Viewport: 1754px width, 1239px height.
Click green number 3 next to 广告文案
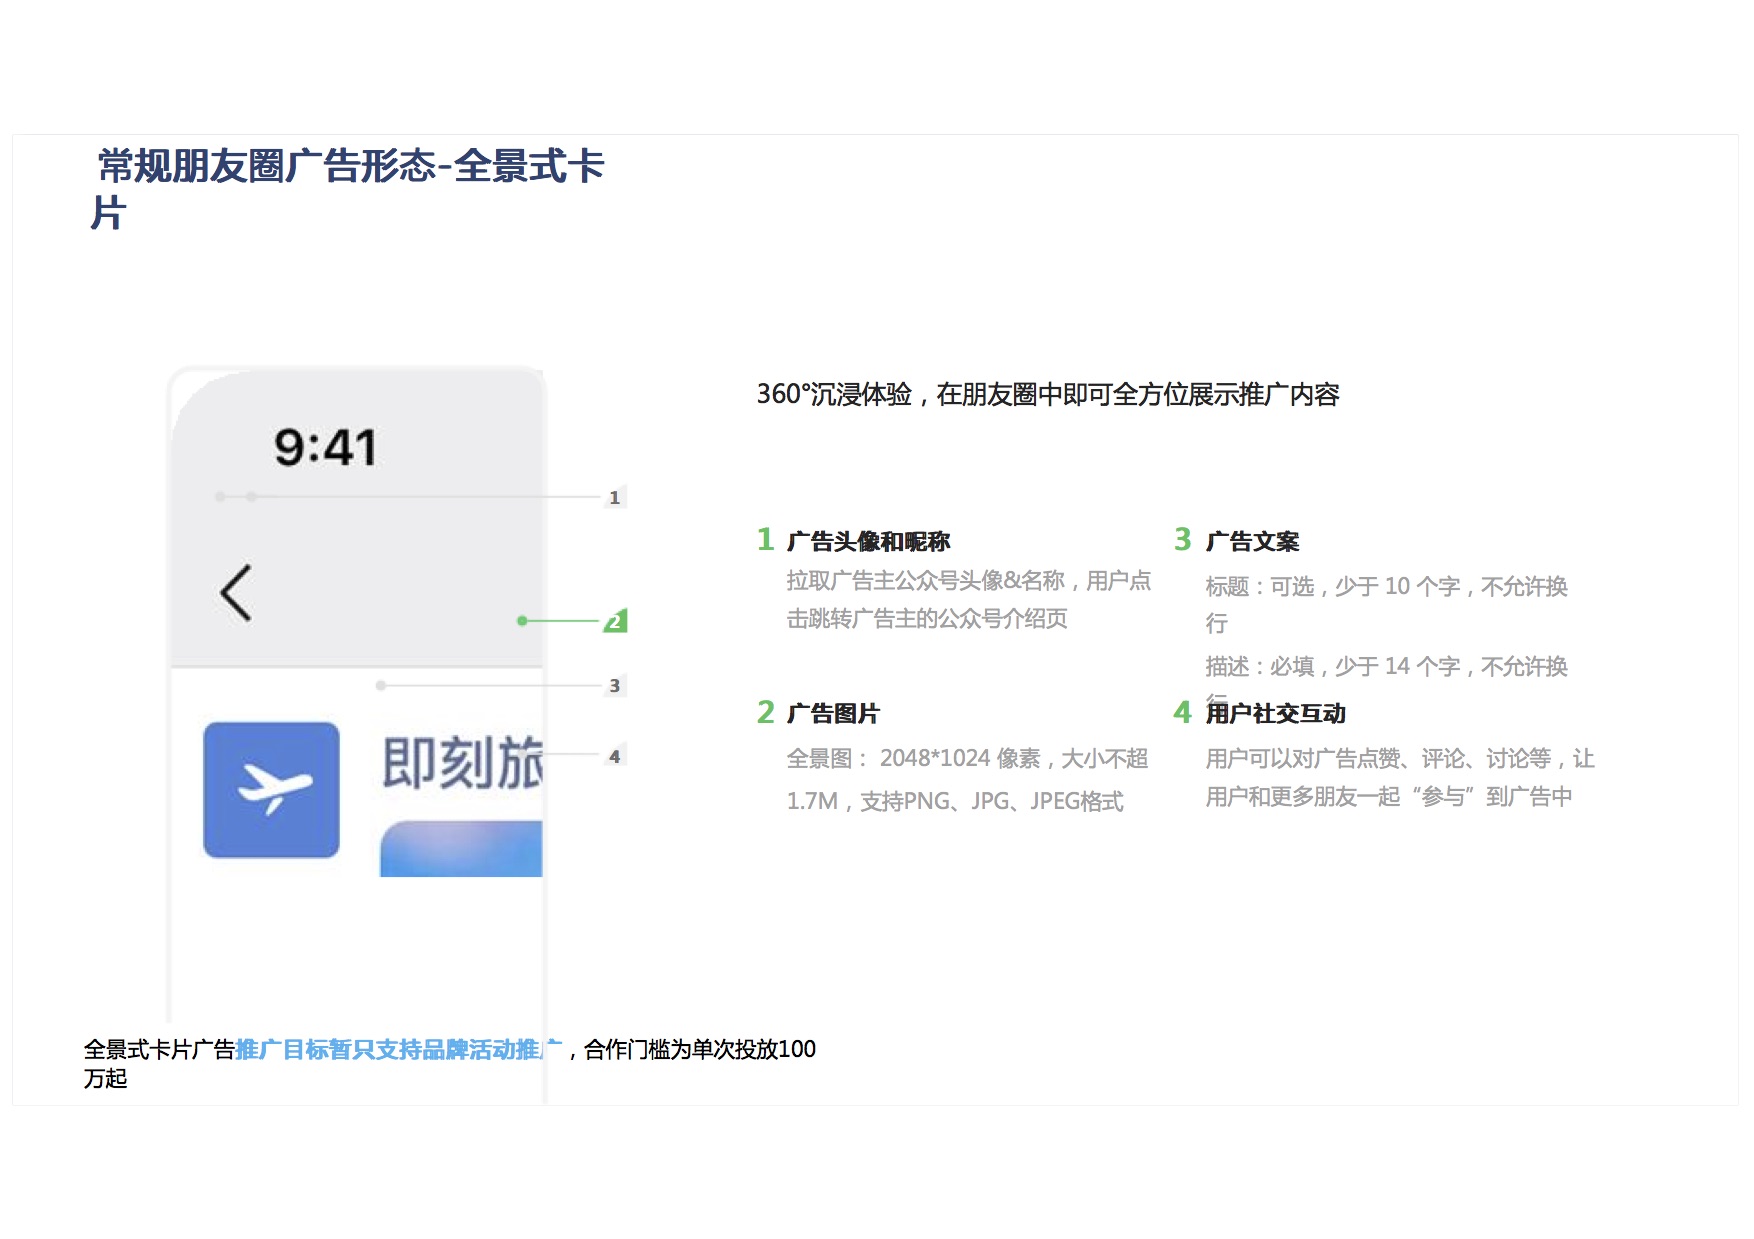click(1182, 540)
